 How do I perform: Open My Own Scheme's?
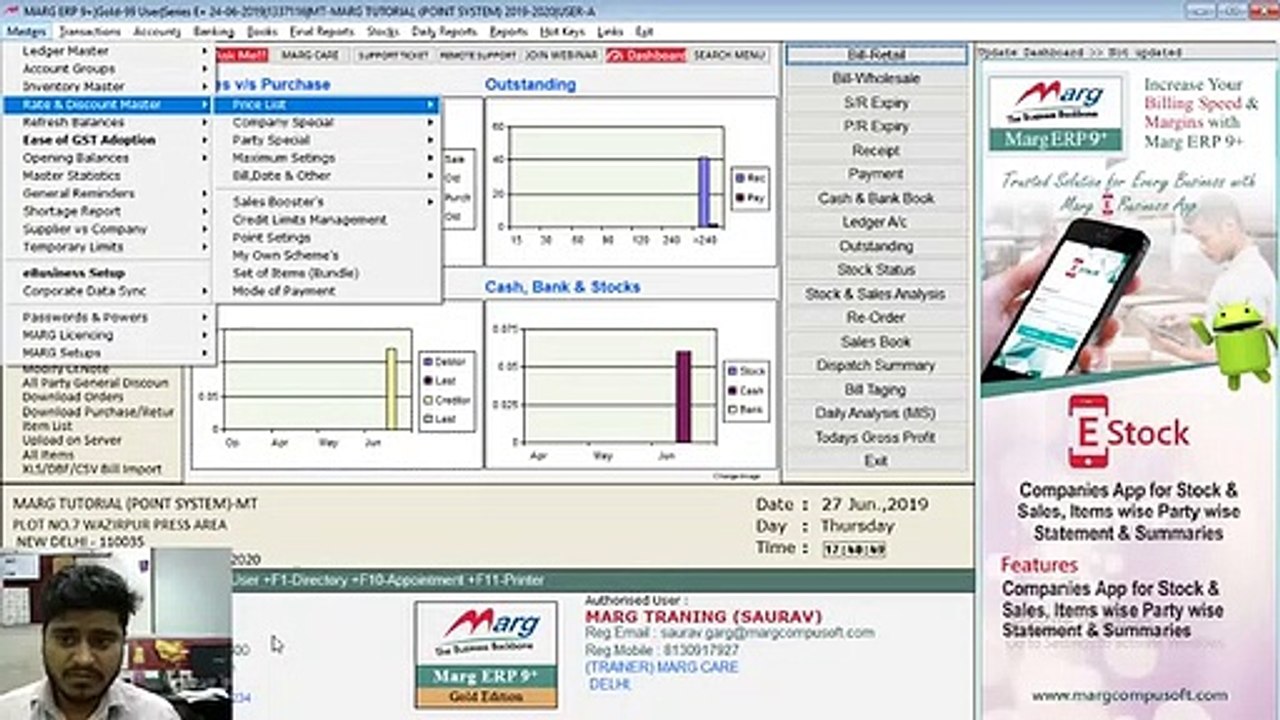click(x=327, y=255)
